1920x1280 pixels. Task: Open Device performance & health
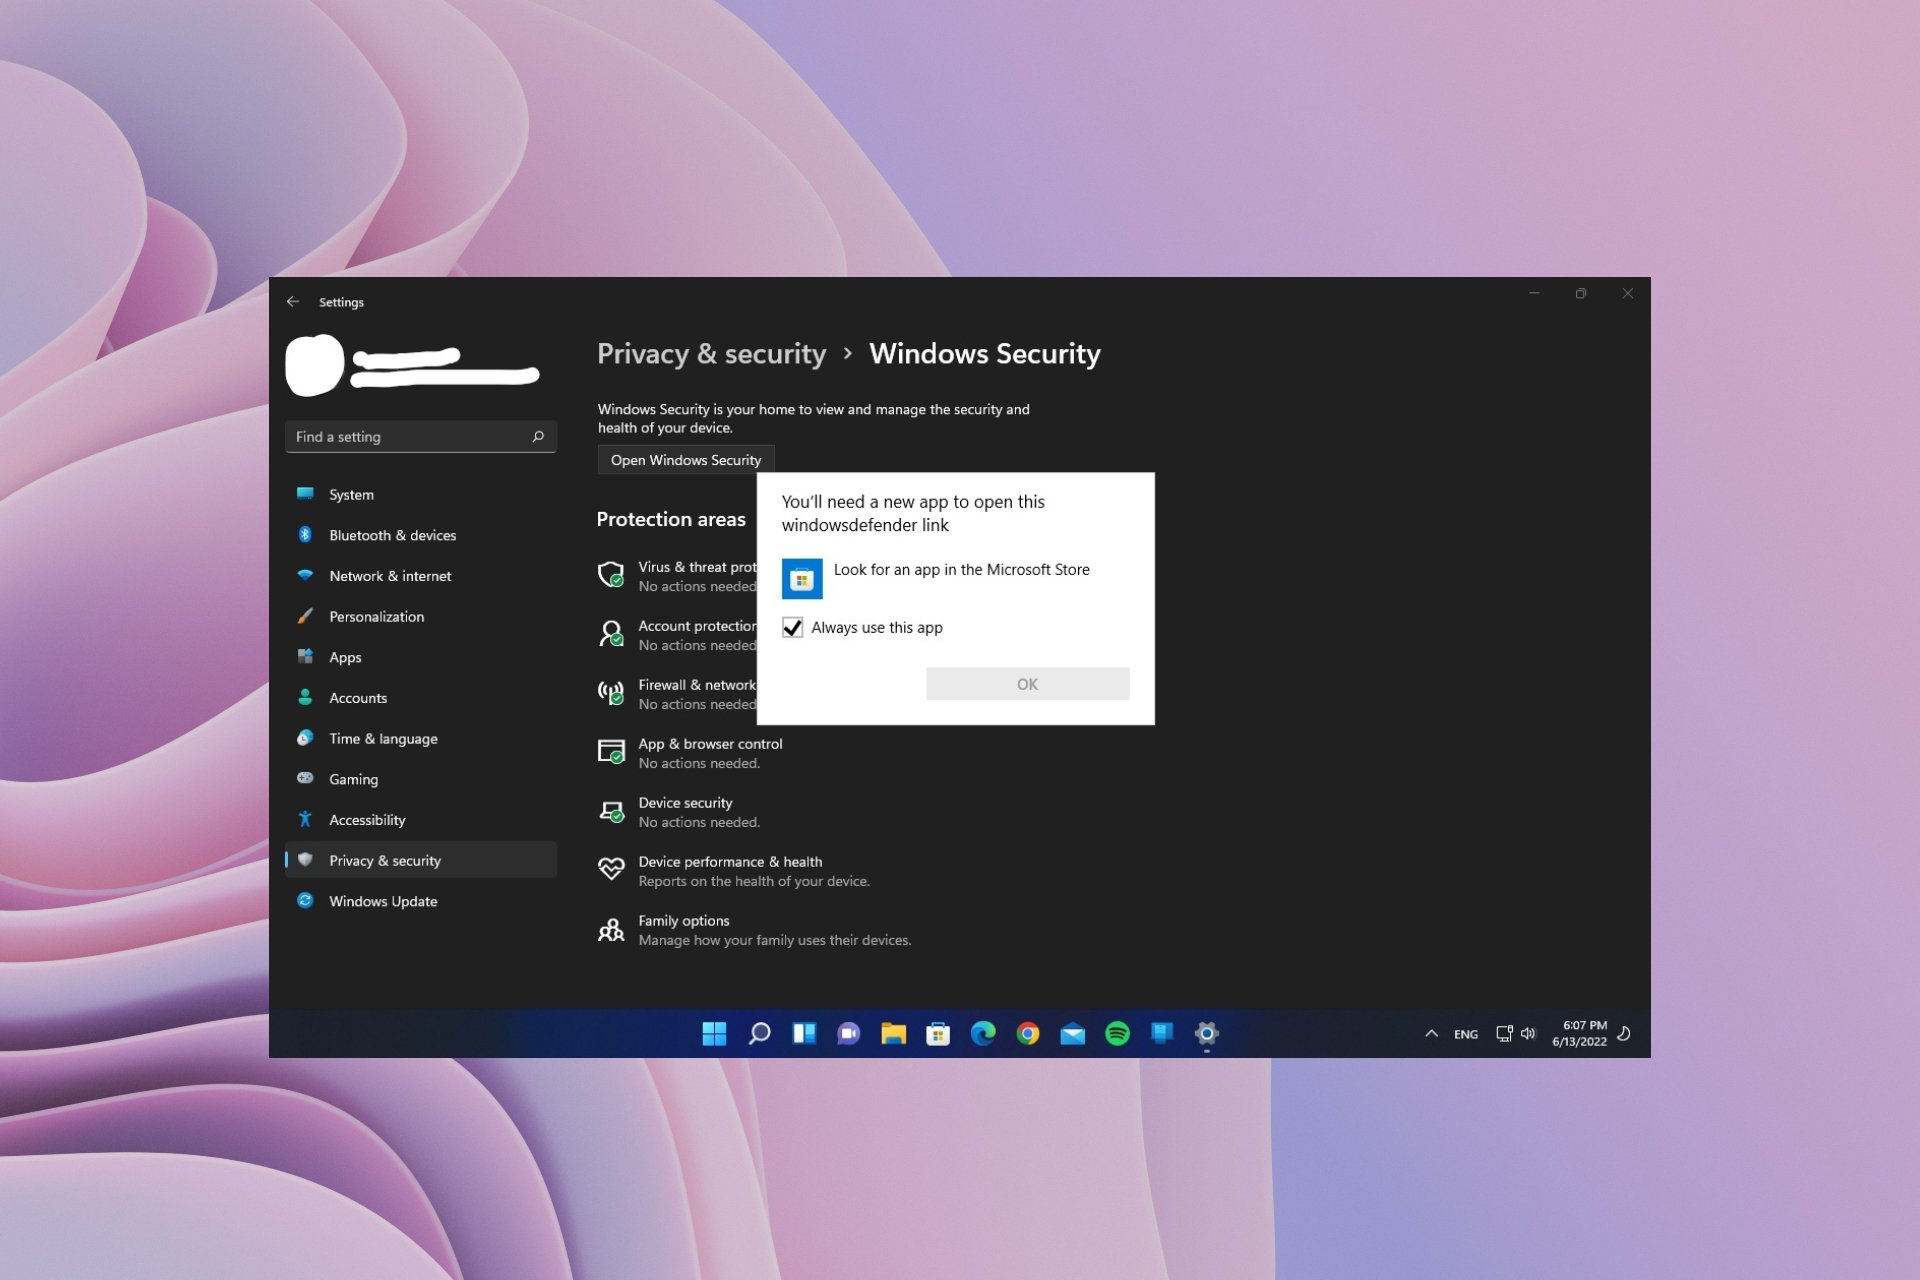click(734, 871)
